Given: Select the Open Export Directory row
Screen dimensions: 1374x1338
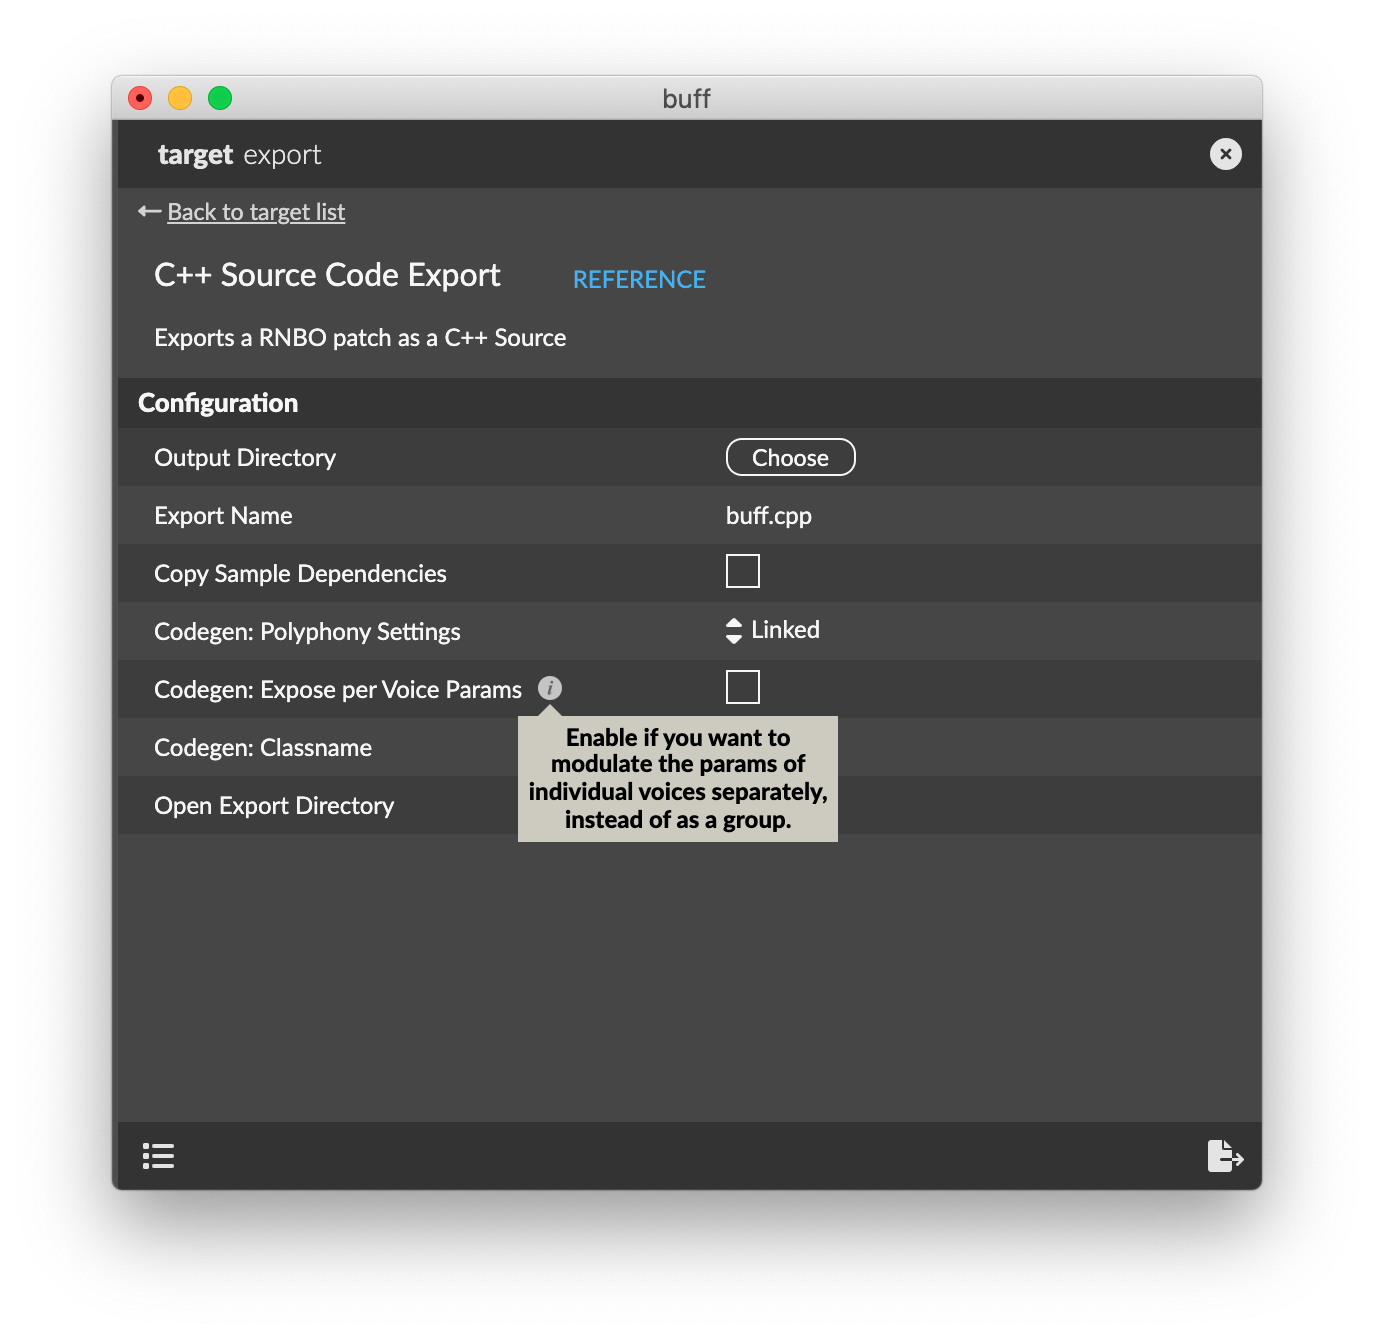Looking at the screenshot, I should 274,806.
